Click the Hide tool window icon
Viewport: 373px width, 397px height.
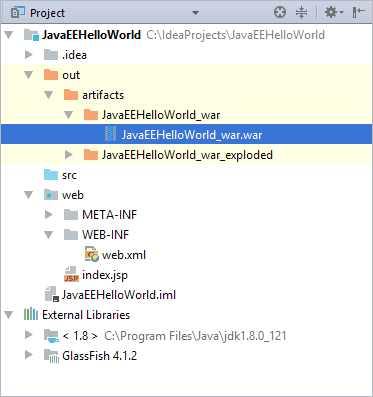pyautogui.click(x=359, y=13)
